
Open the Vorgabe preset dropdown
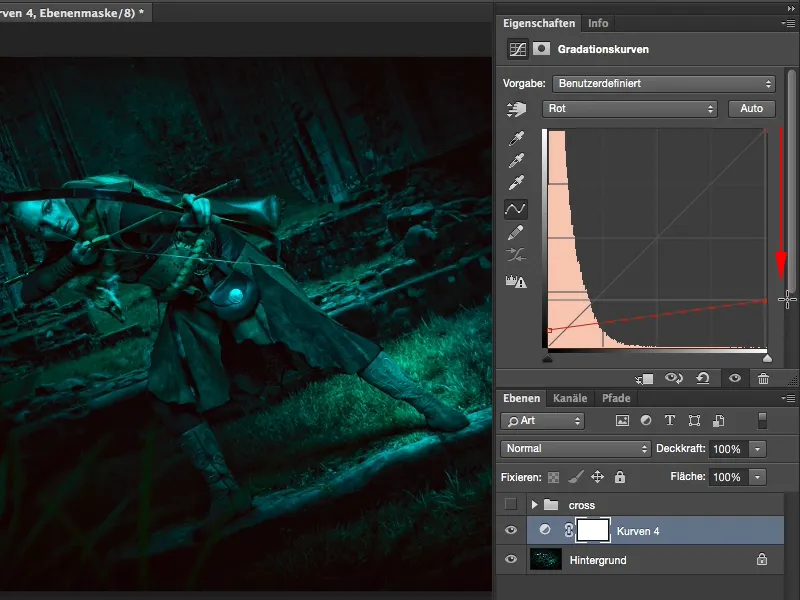[664, 84]
